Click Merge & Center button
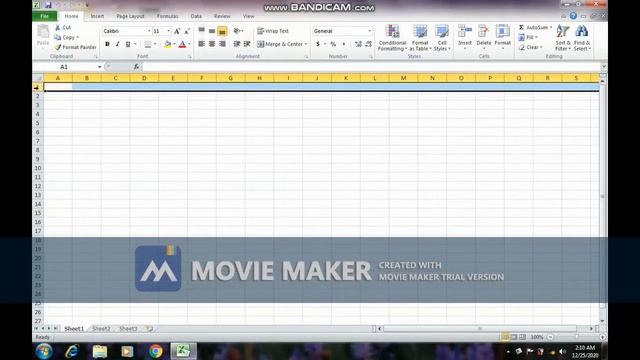The width and height of the screenshot is (640, 360). click(x=280, y=44)
